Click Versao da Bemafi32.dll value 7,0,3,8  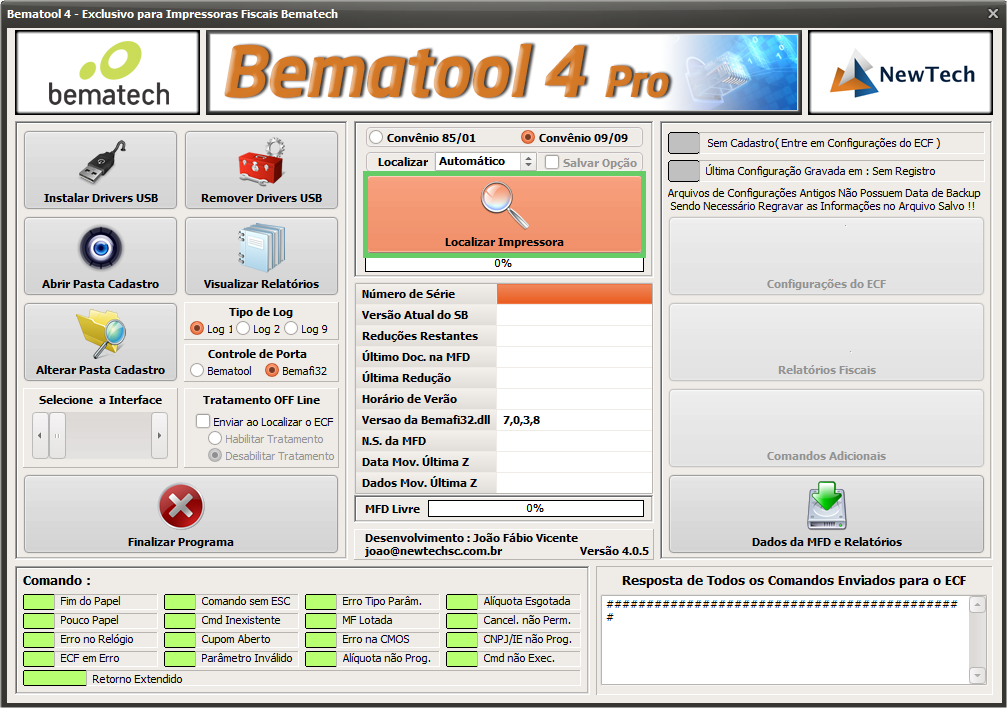[521, 420]
